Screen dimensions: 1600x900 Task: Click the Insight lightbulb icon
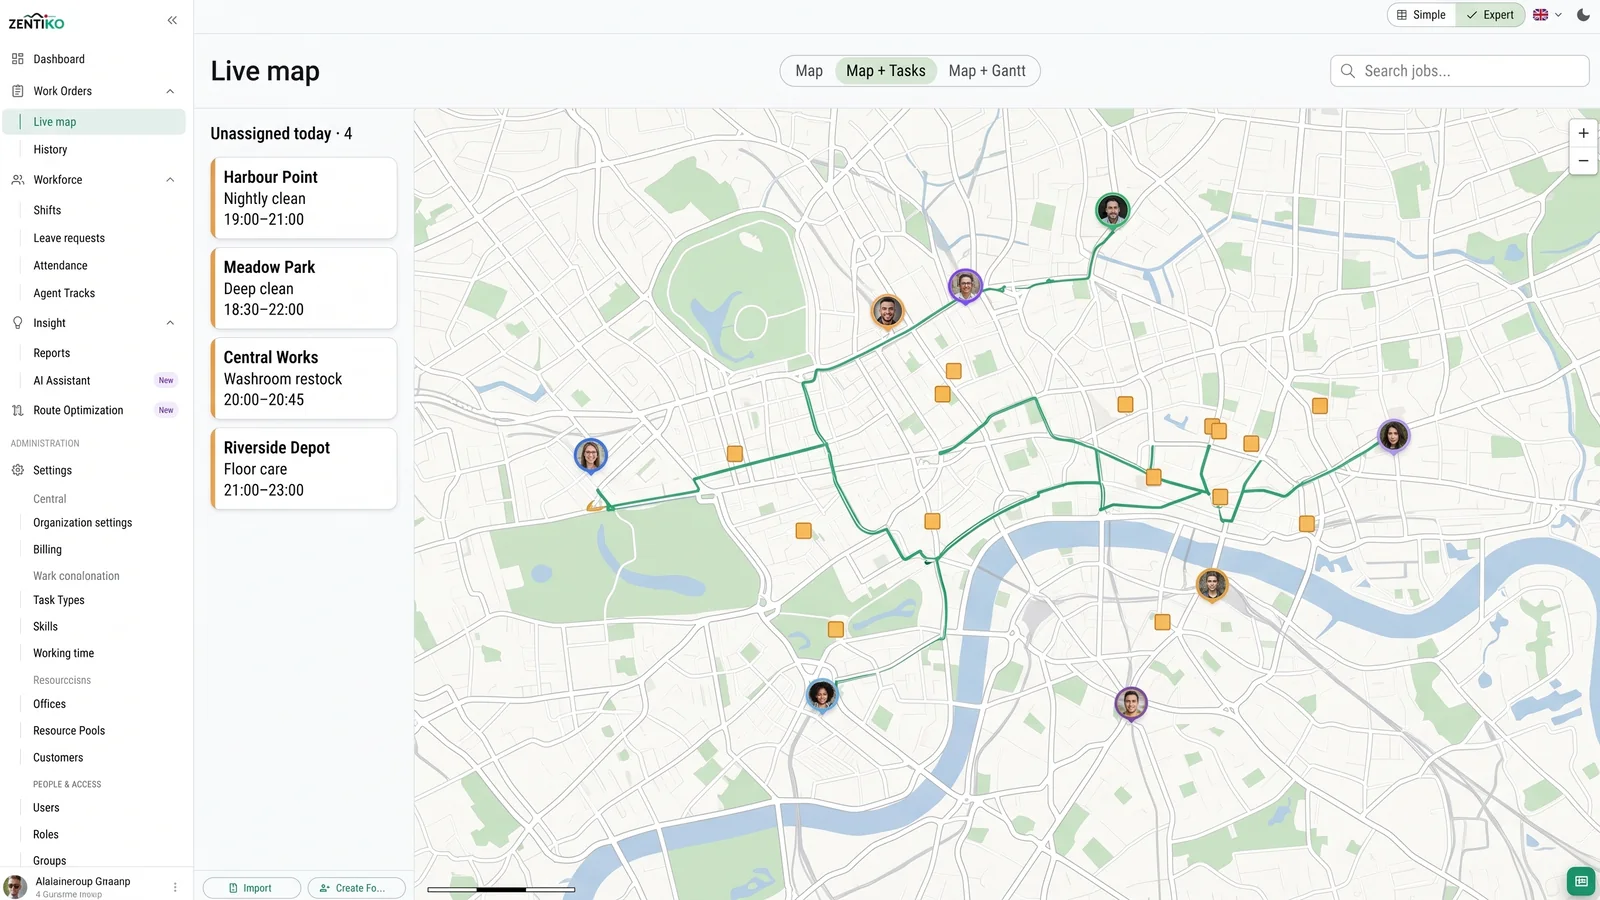(x=18, y=323)
